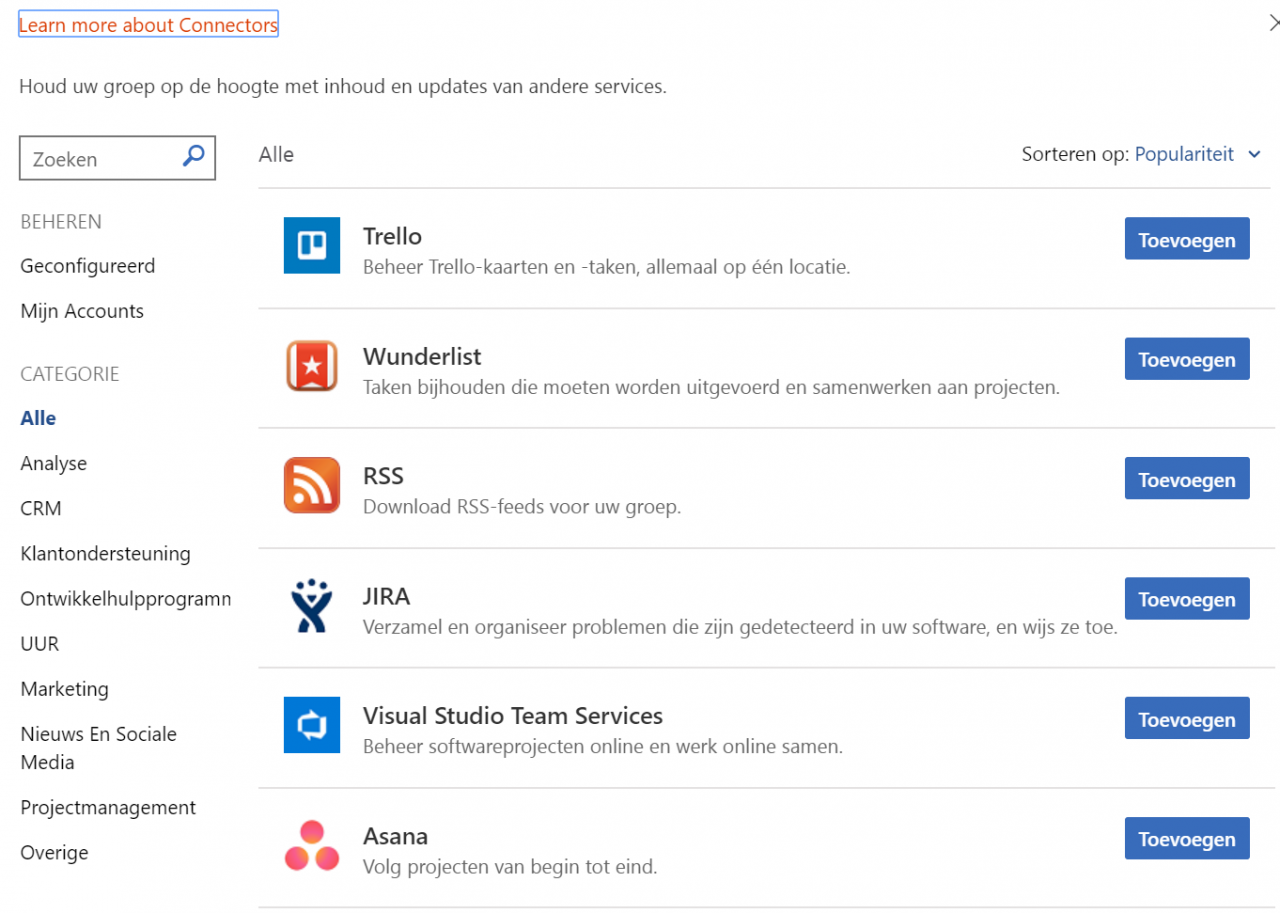
Task: Select the Overige category
Action: click(54, 852)
